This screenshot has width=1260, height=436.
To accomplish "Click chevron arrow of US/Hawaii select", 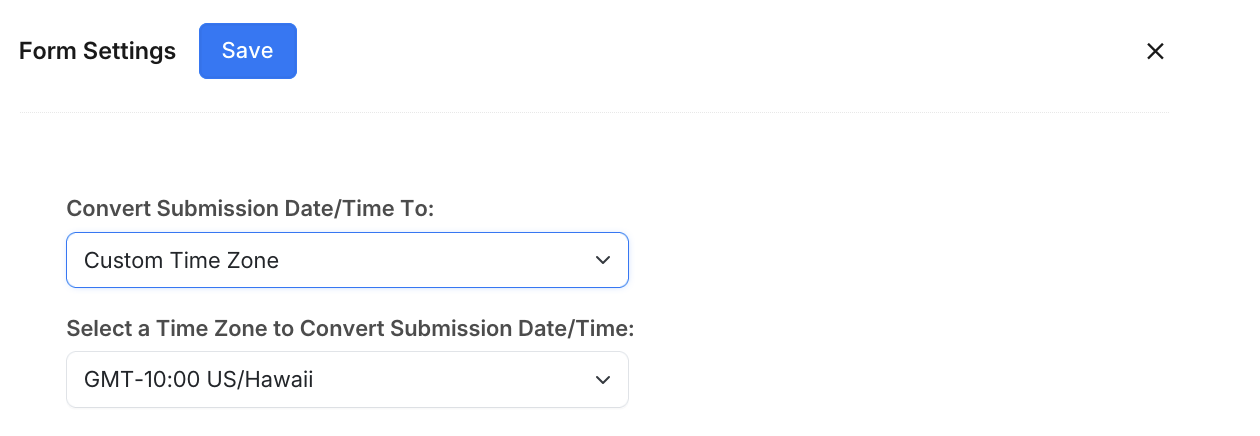I will pyautogui.click(x=602, y=379).
